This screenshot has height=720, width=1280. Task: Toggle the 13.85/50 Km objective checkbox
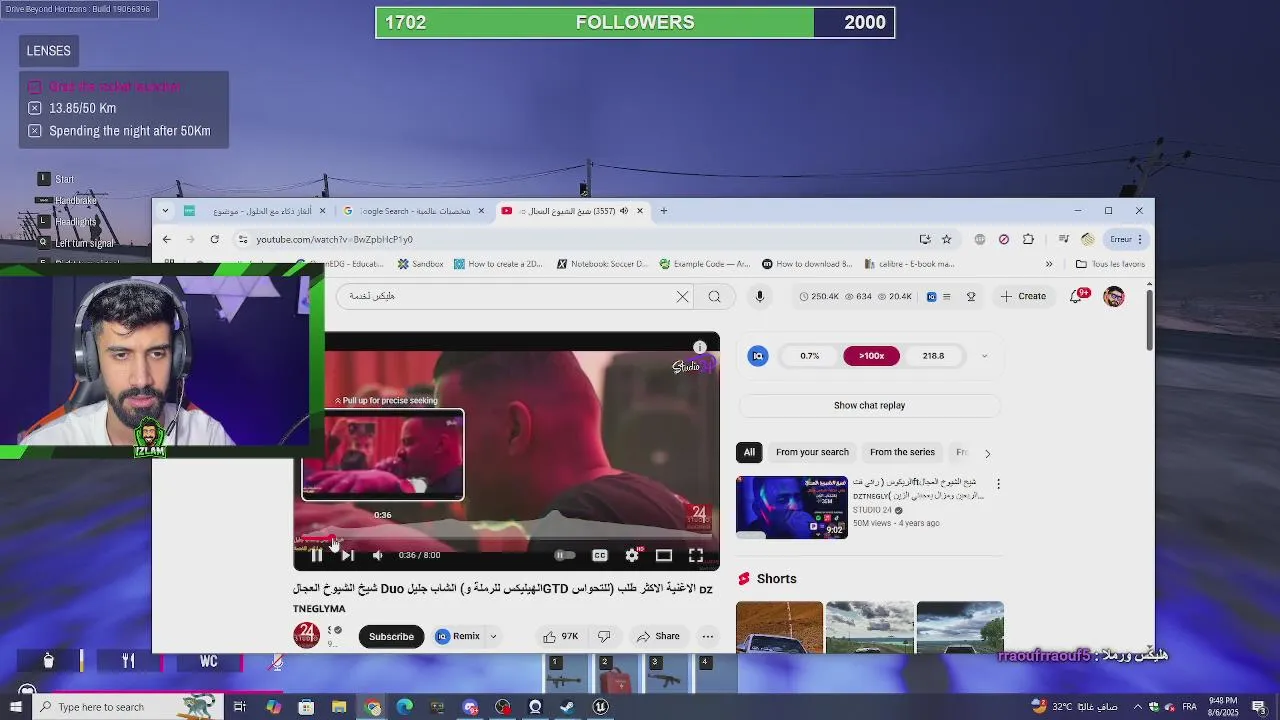coord(35,108)
